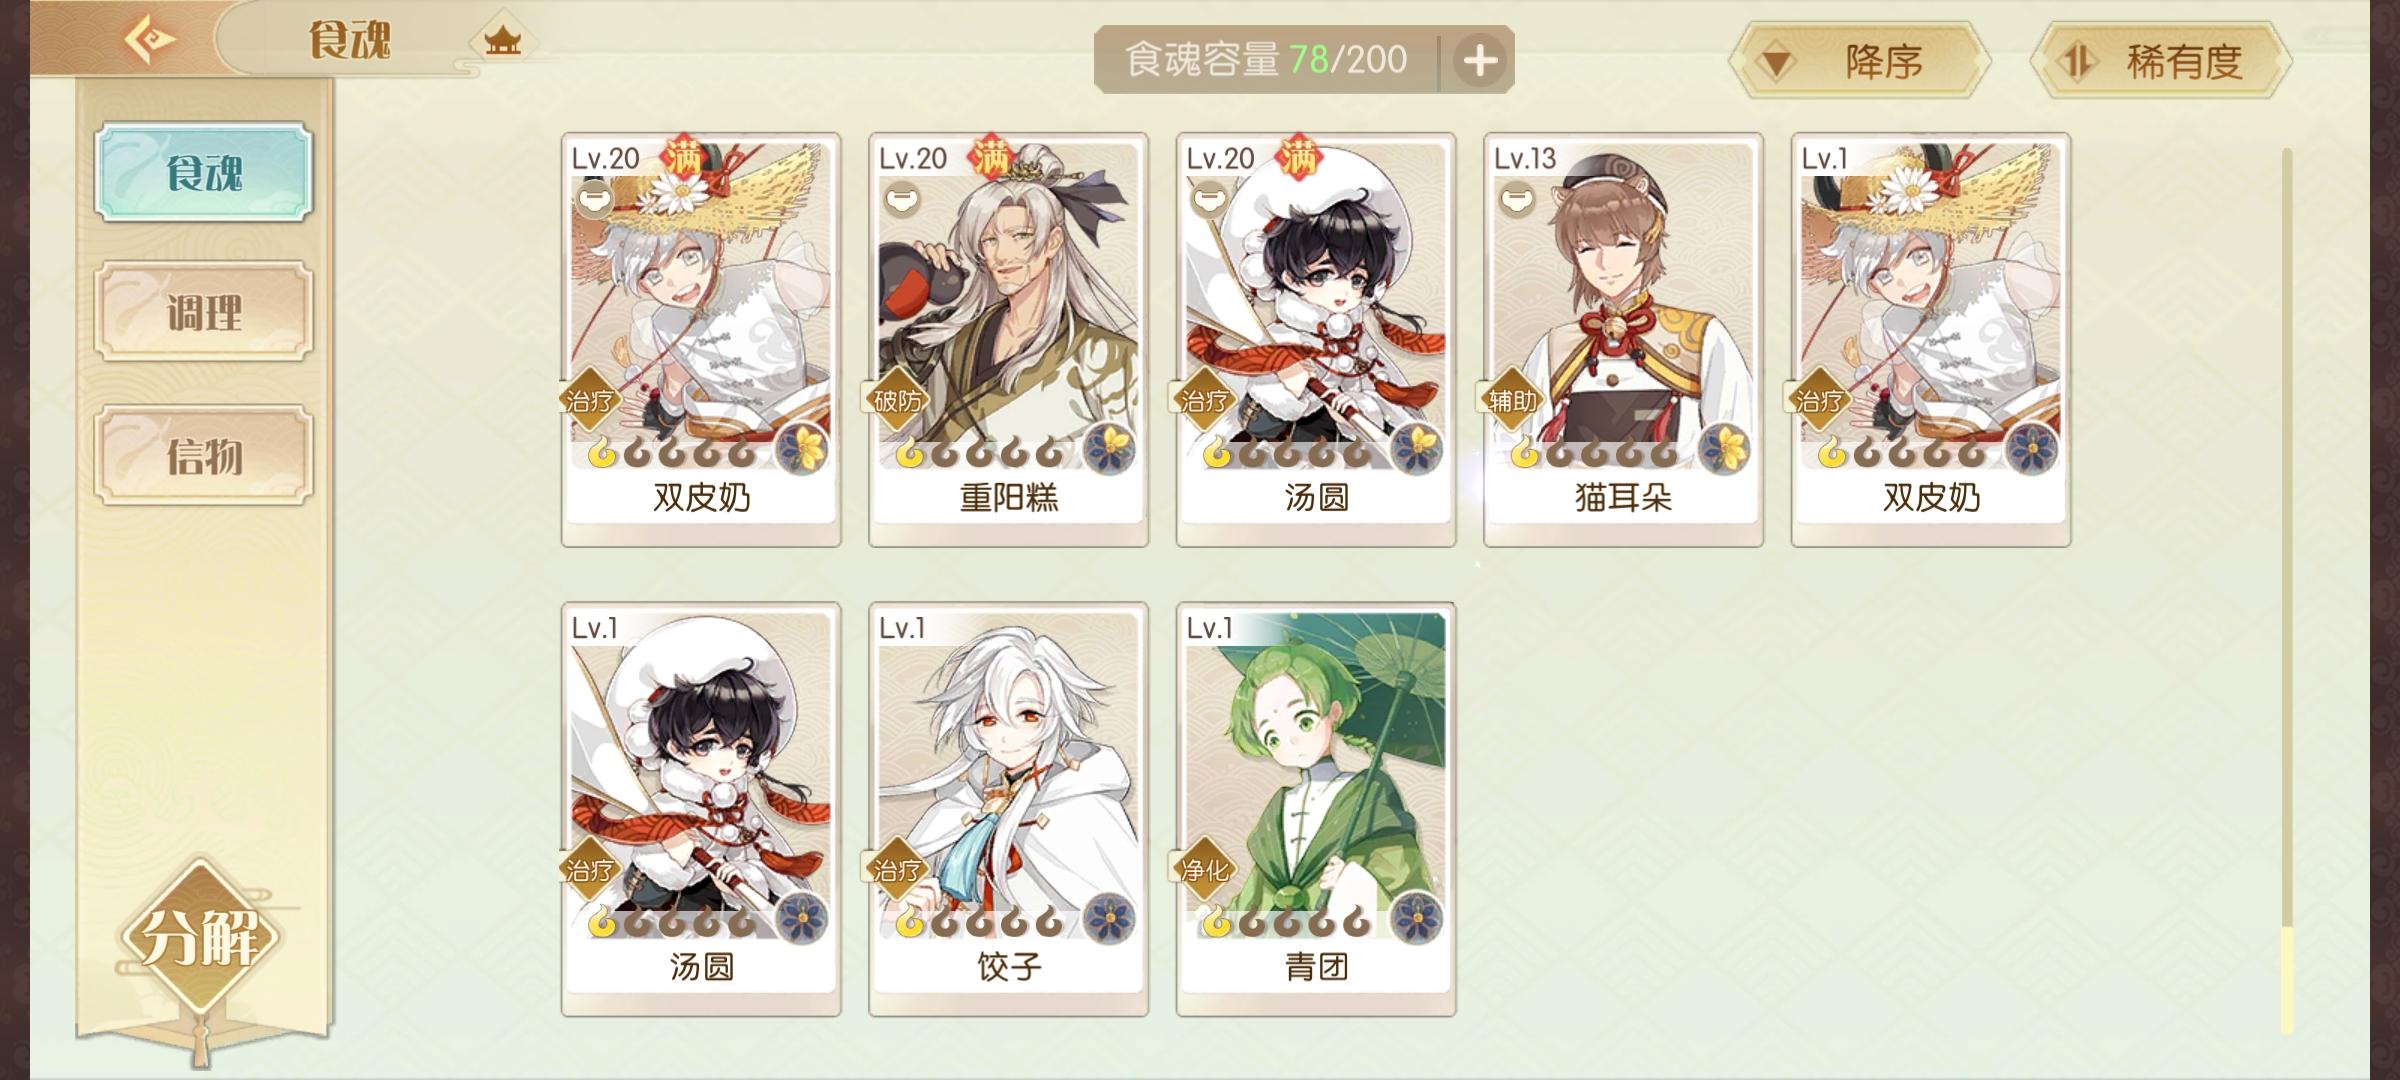Click the vertical scrollbar on right
The width and height of the screenshot is (2400, 1080).
(x=2286, y=590)
